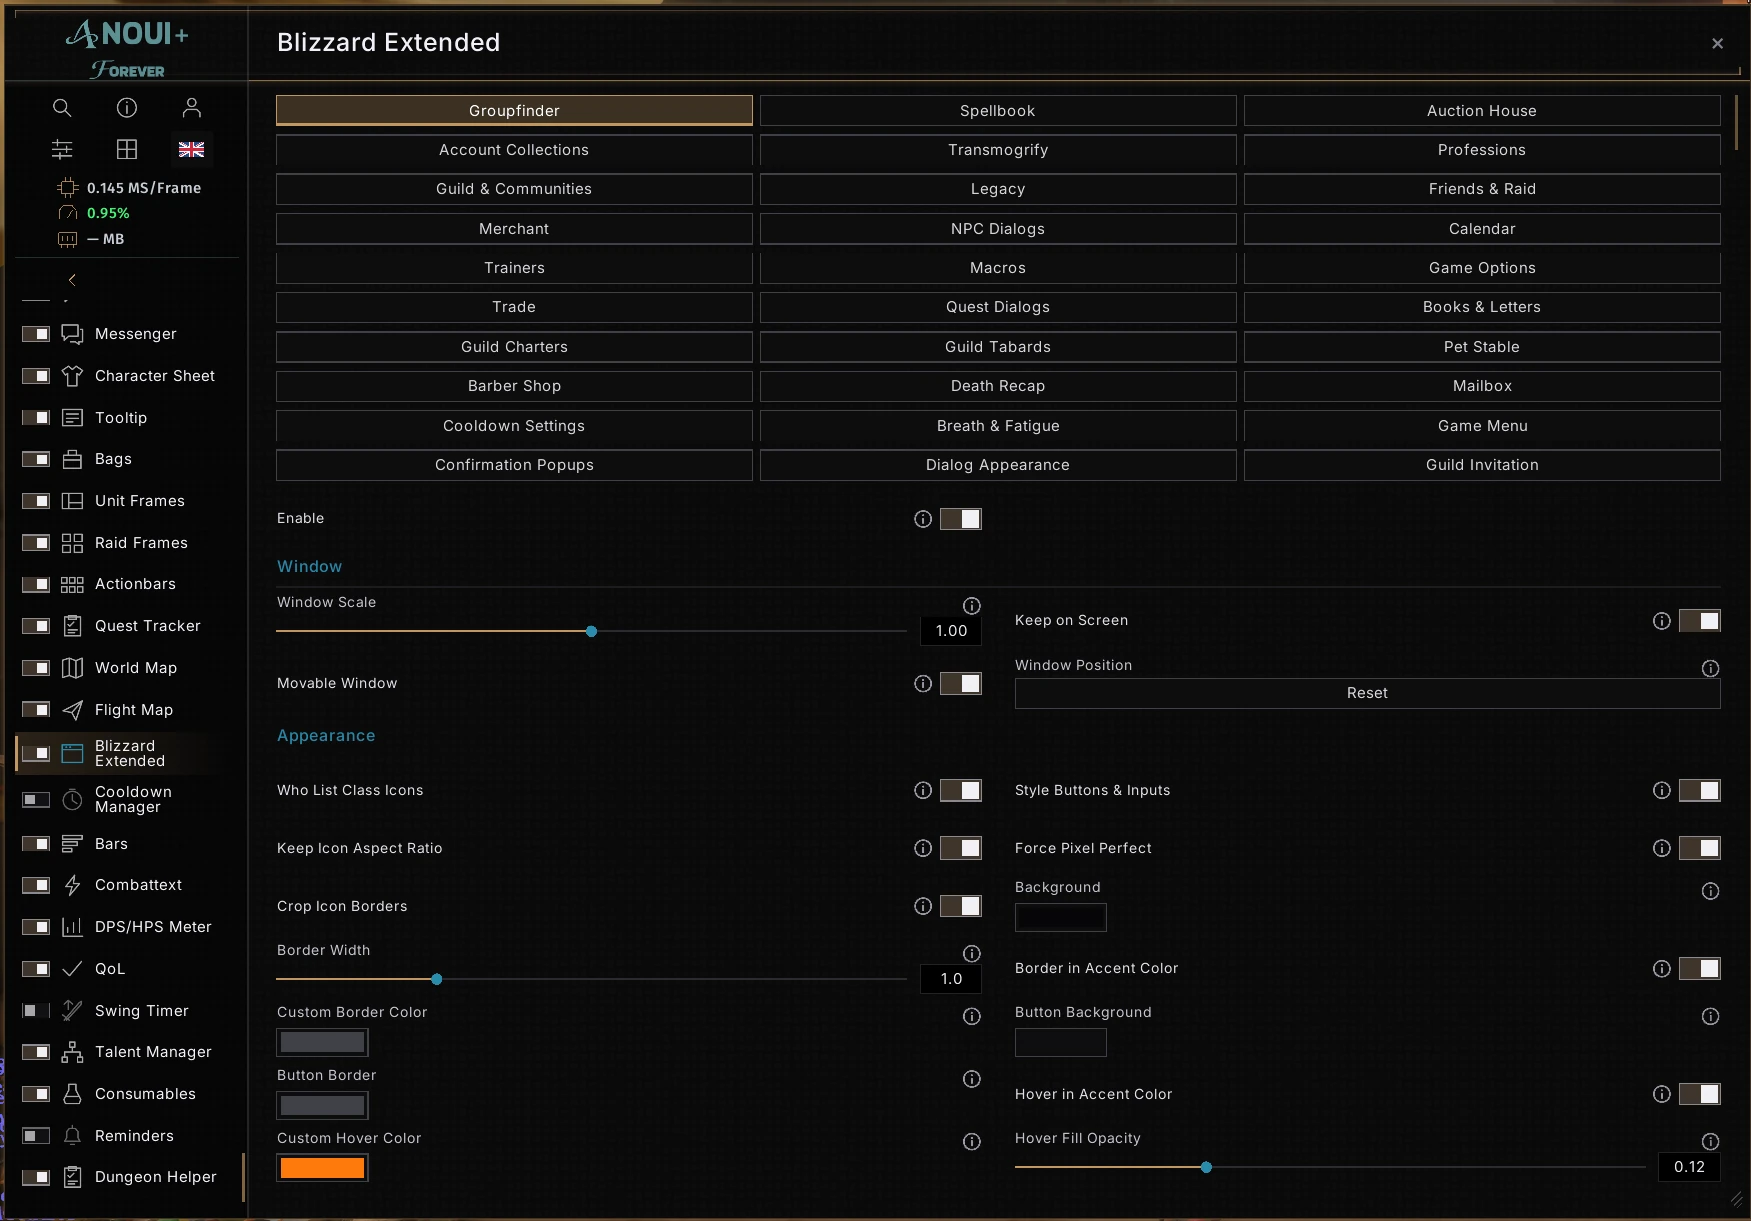Open Quest Tracker module settings
The image size is (1751, 1221).
(147, 626)
